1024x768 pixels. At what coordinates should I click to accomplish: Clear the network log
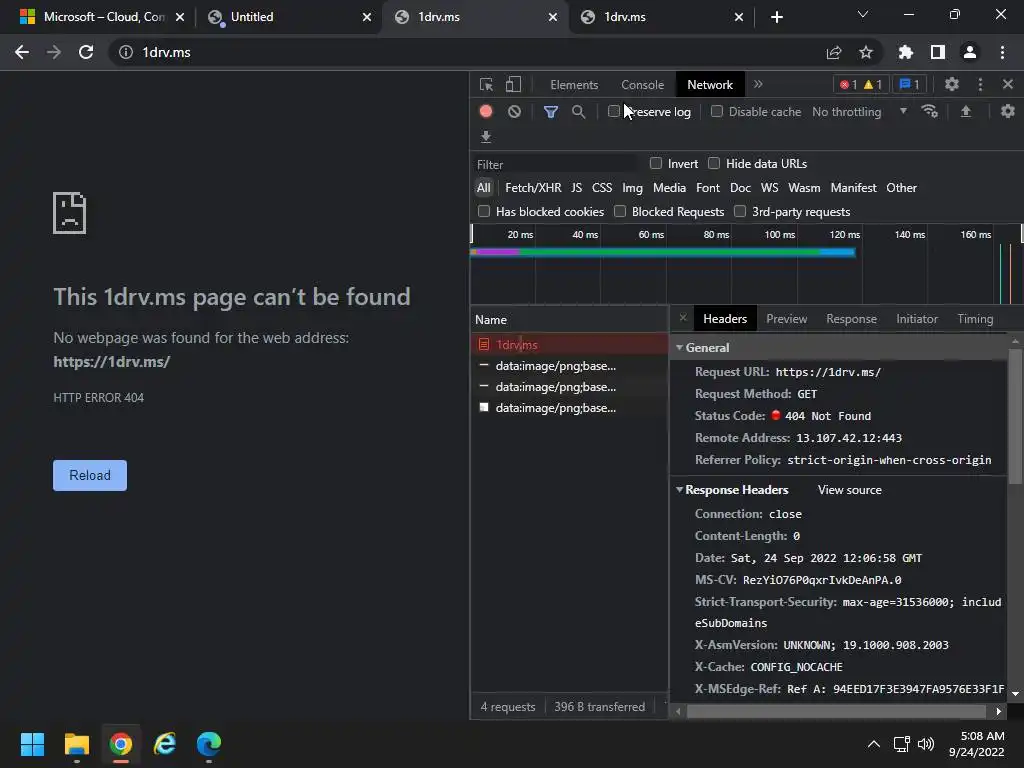pyautogui.click(x=515, y=112)
